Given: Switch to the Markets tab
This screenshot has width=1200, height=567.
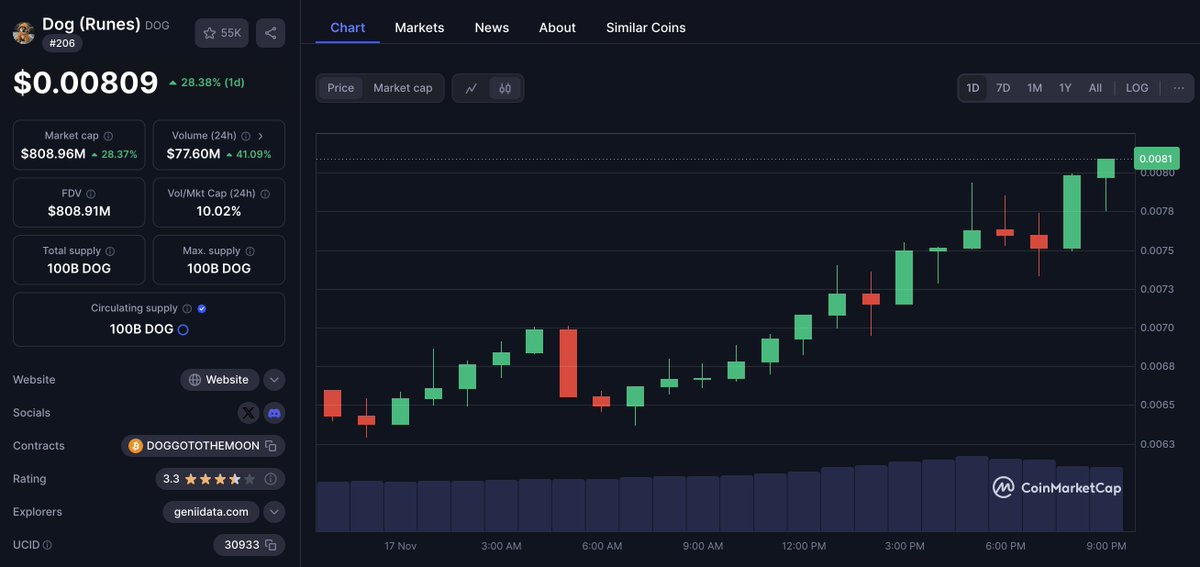Looking at the screenshot, I should coord(420,27).
